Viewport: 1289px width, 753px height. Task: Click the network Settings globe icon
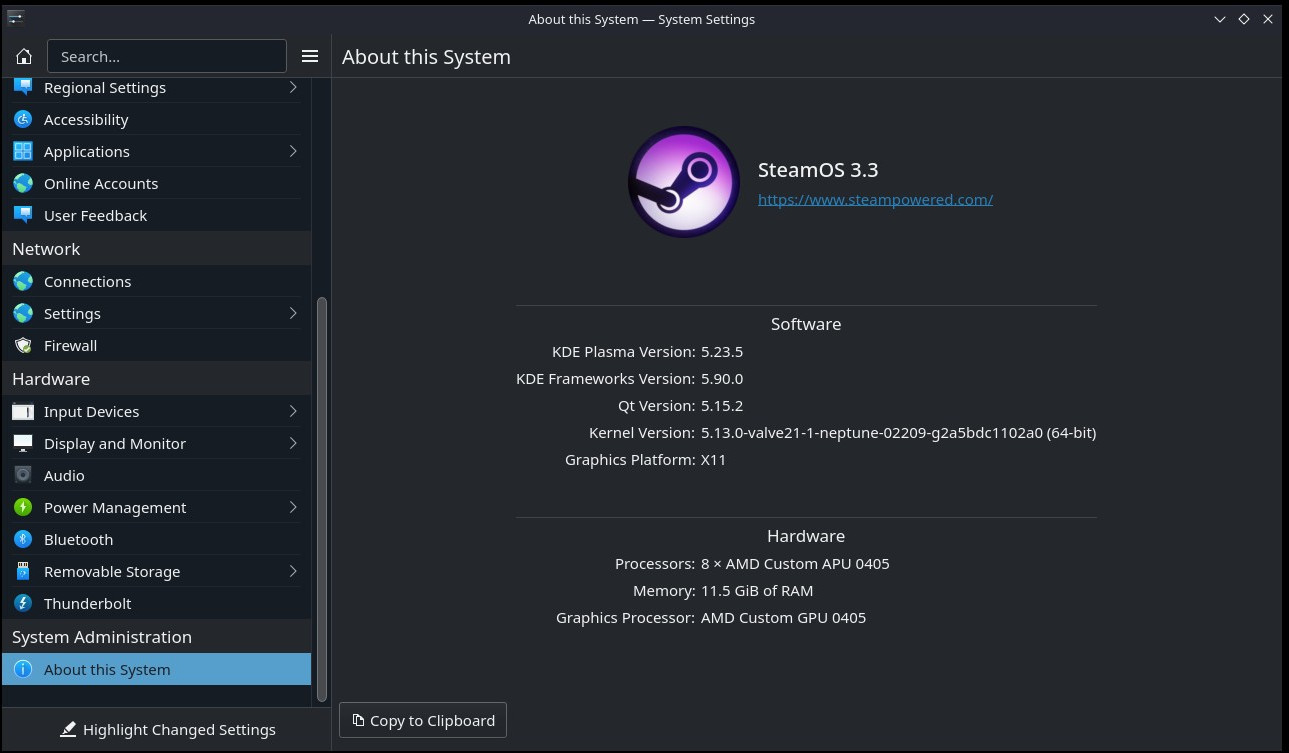tap(23, 313)
